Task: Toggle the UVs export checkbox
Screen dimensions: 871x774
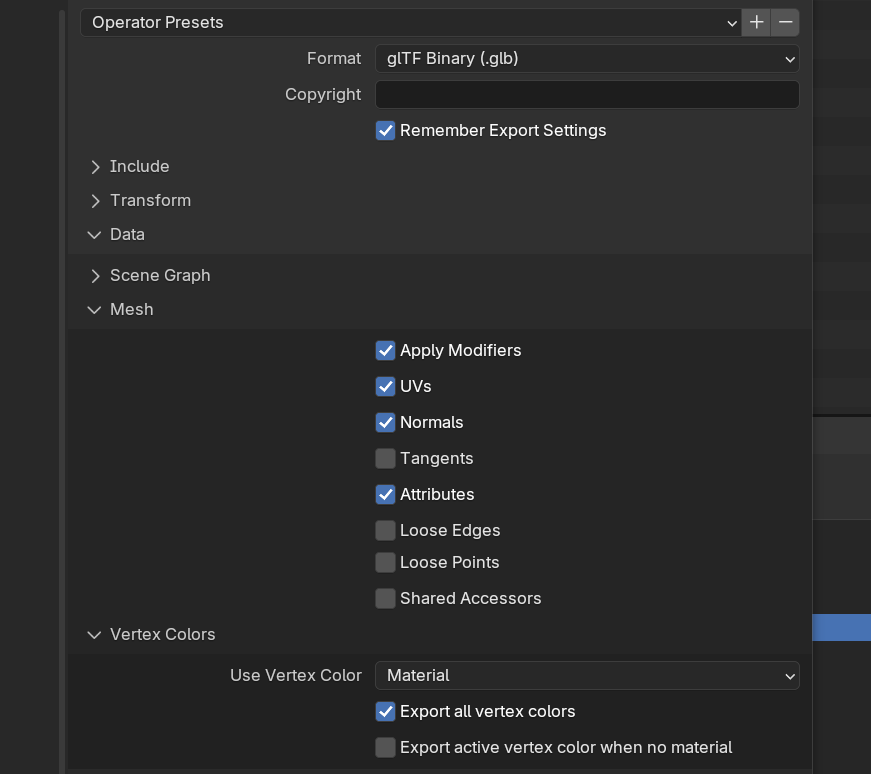Action: coord(385,387)
